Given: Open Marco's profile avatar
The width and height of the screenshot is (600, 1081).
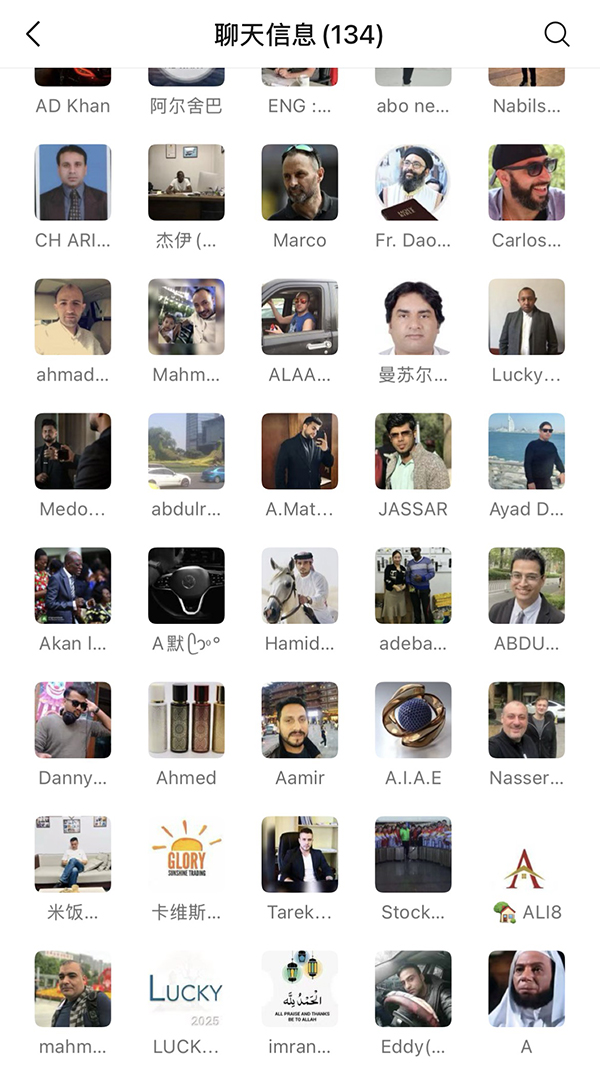Looking at the screenshot, I should [299, 182].
